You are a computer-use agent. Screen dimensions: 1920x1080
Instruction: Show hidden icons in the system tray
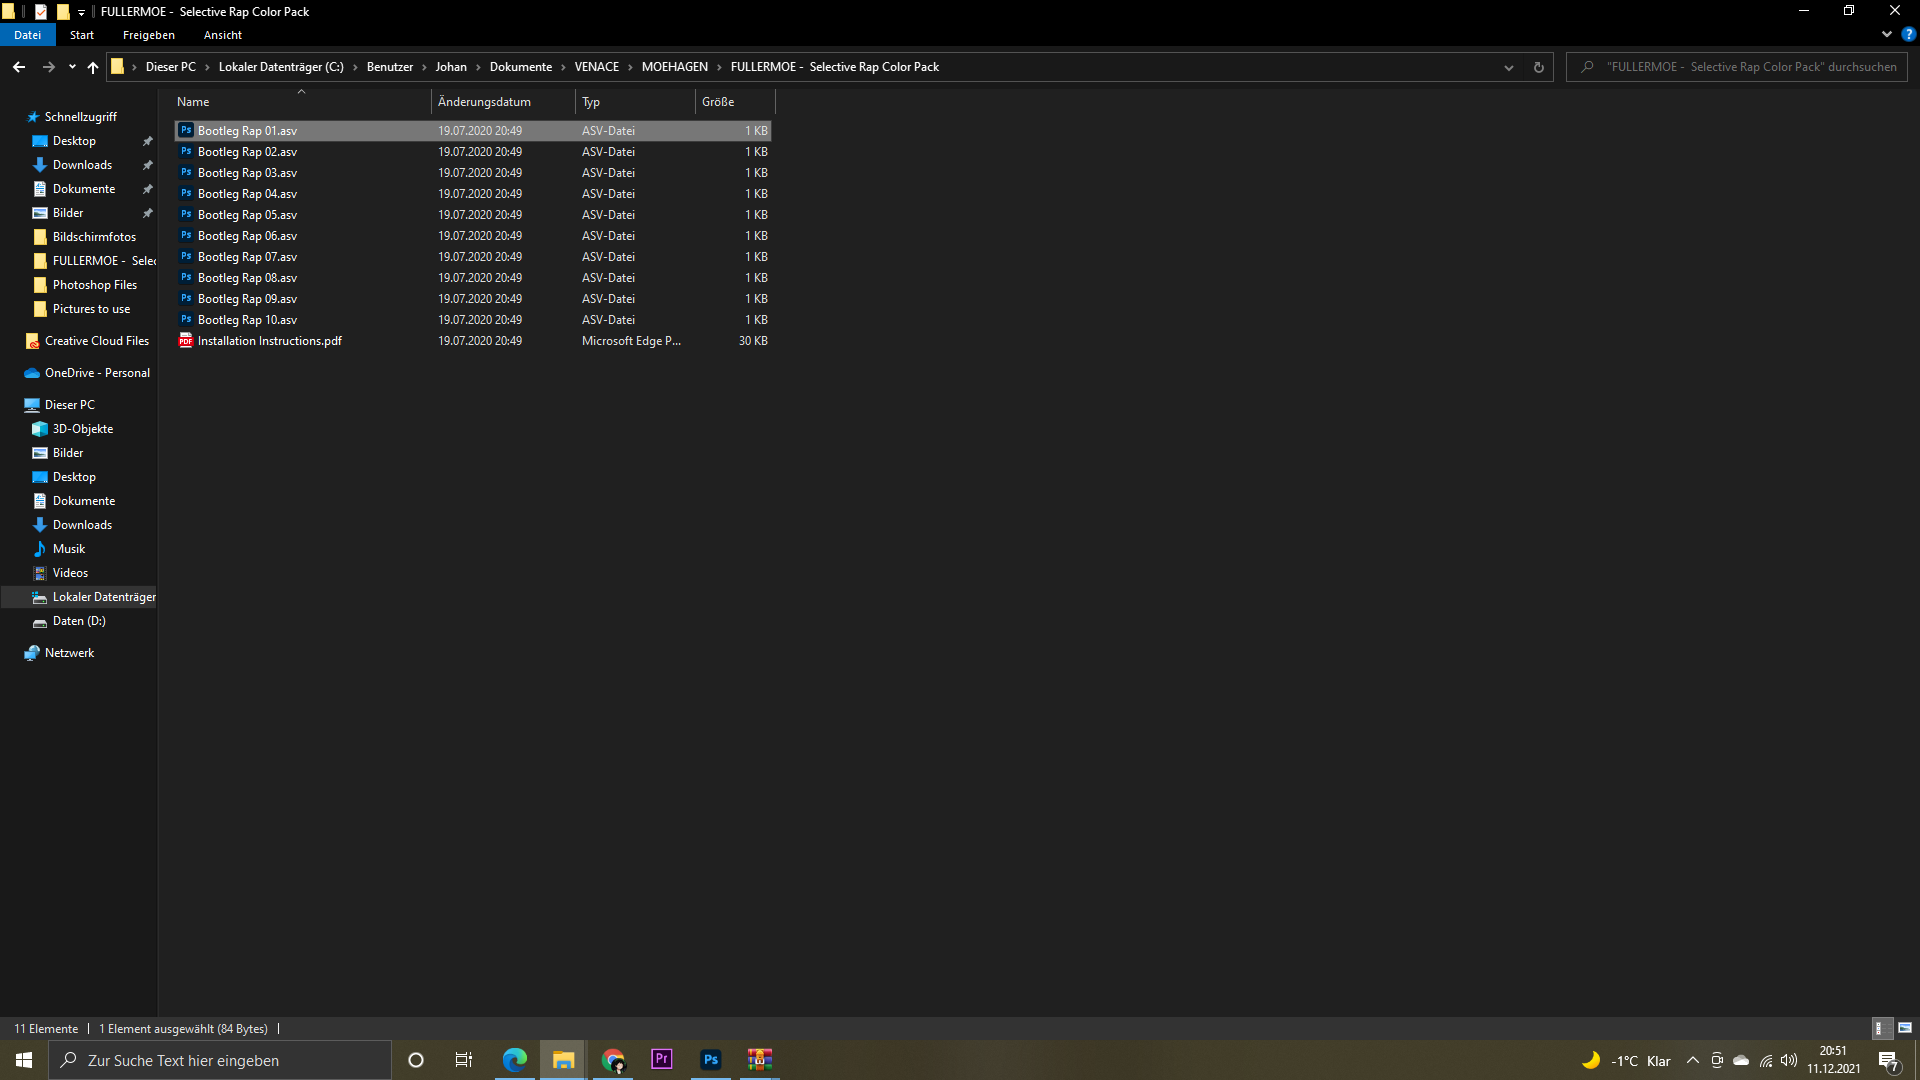(1692, 1060)
